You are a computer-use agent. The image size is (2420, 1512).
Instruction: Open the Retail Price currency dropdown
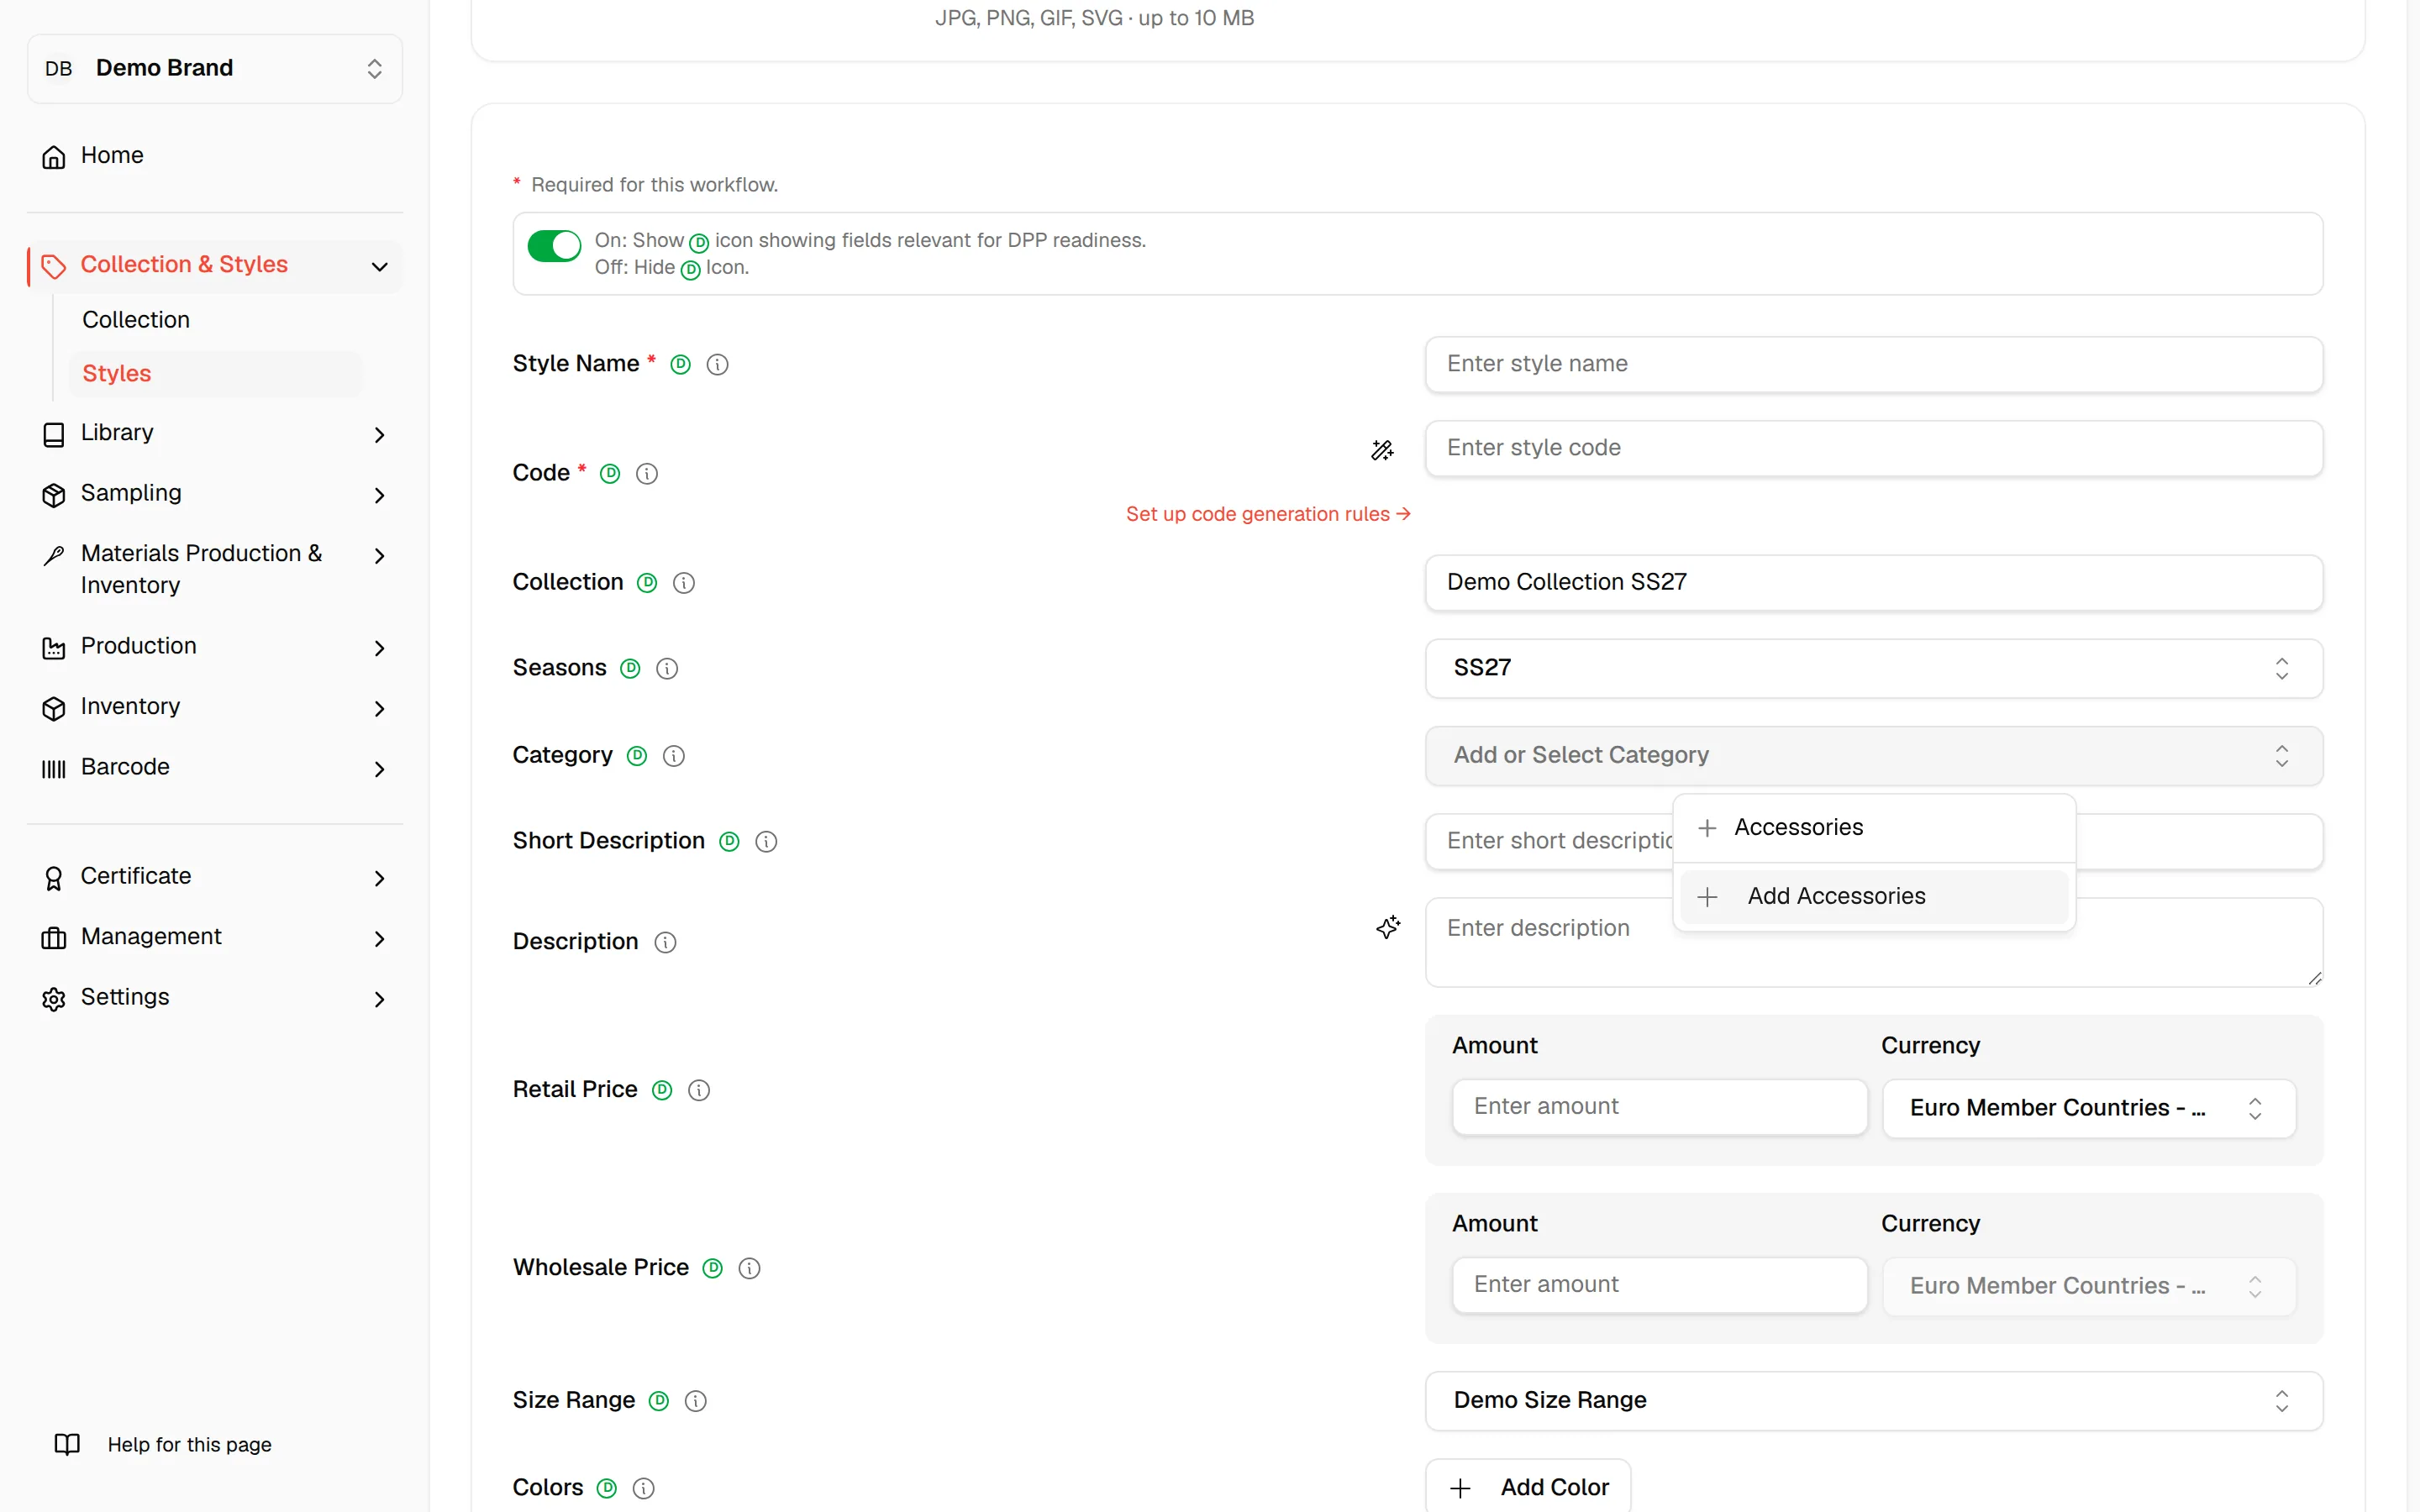[x=2088, y=1108]
